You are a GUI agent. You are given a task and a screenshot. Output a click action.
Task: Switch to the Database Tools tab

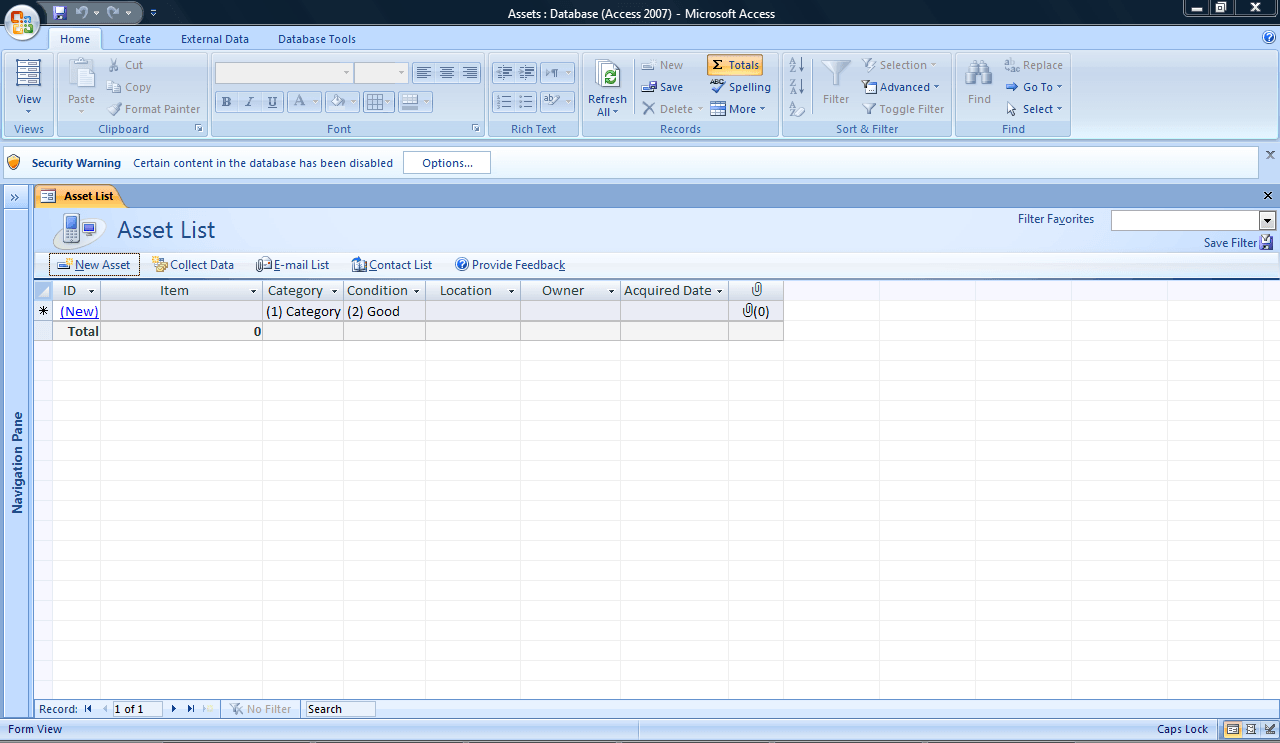point(317,39)
